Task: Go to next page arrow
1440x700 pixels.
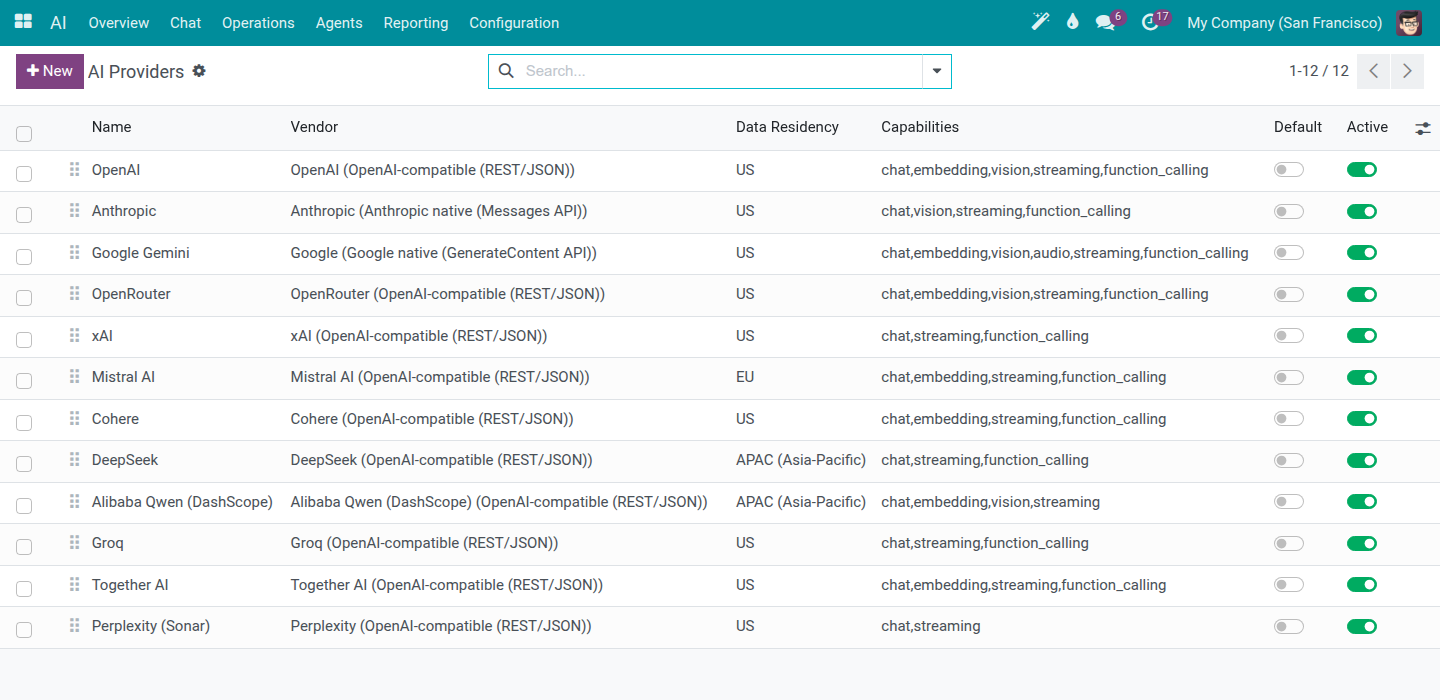Action: [1407, 71]
